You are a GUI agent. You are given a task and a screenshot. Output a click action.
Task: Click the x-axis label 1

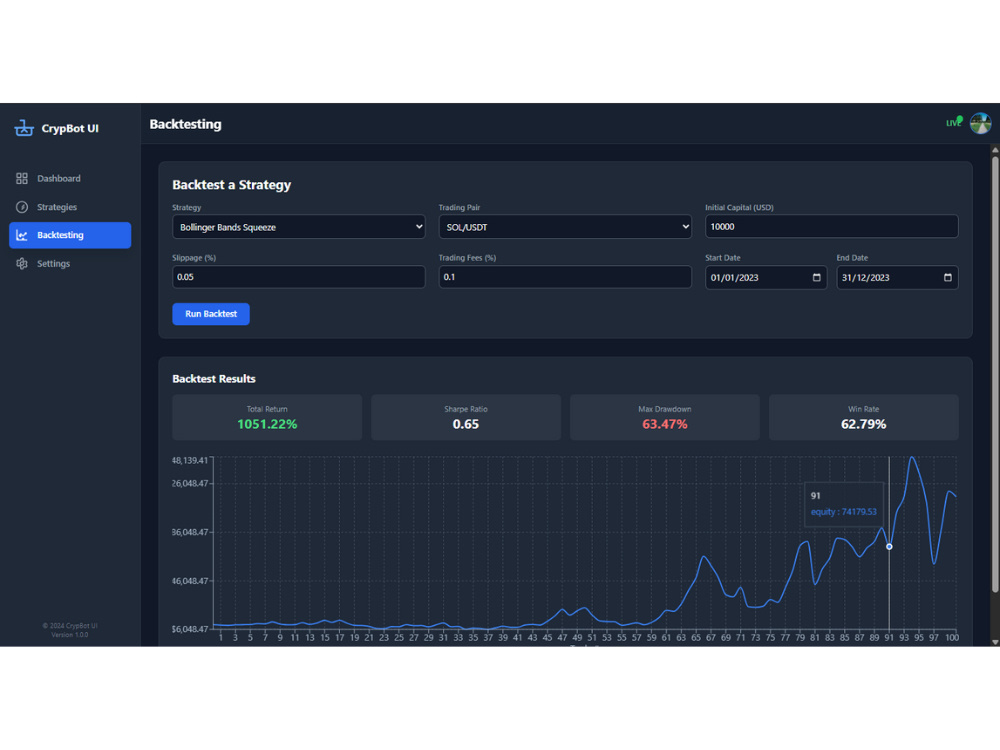tap(221, 638)
